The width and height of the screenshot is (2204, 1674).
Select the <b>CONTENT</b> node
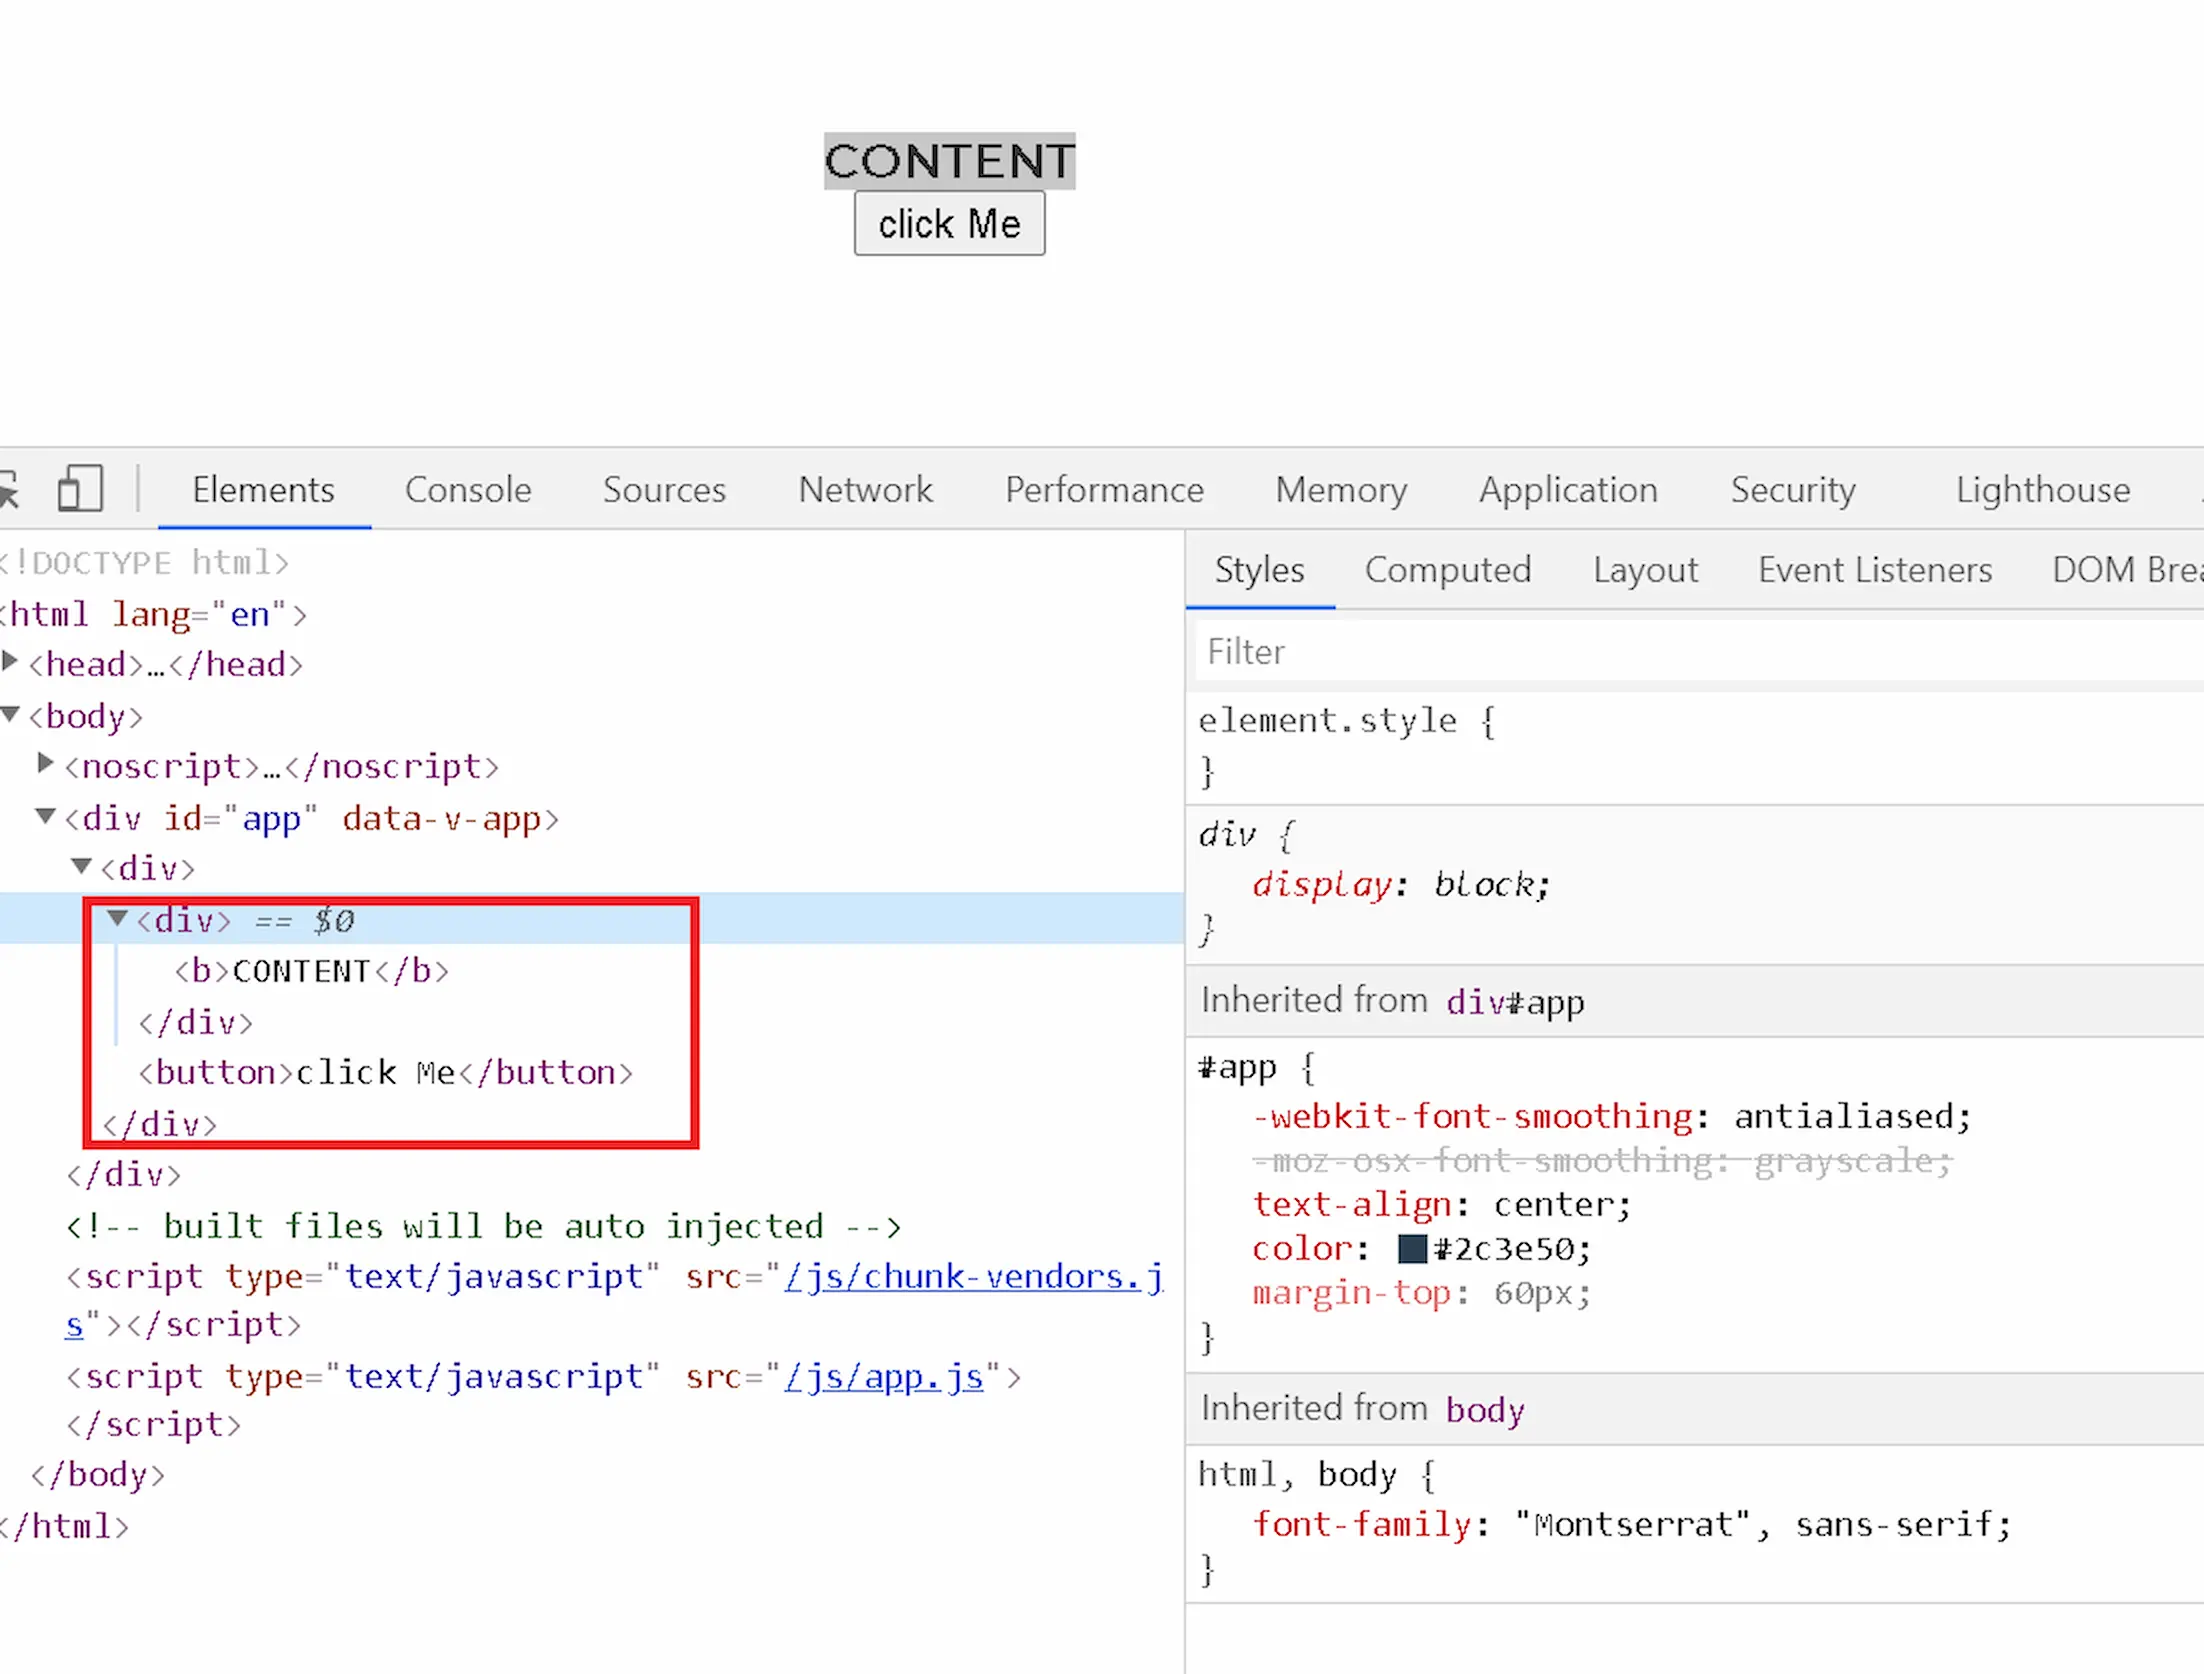[311, 971]
